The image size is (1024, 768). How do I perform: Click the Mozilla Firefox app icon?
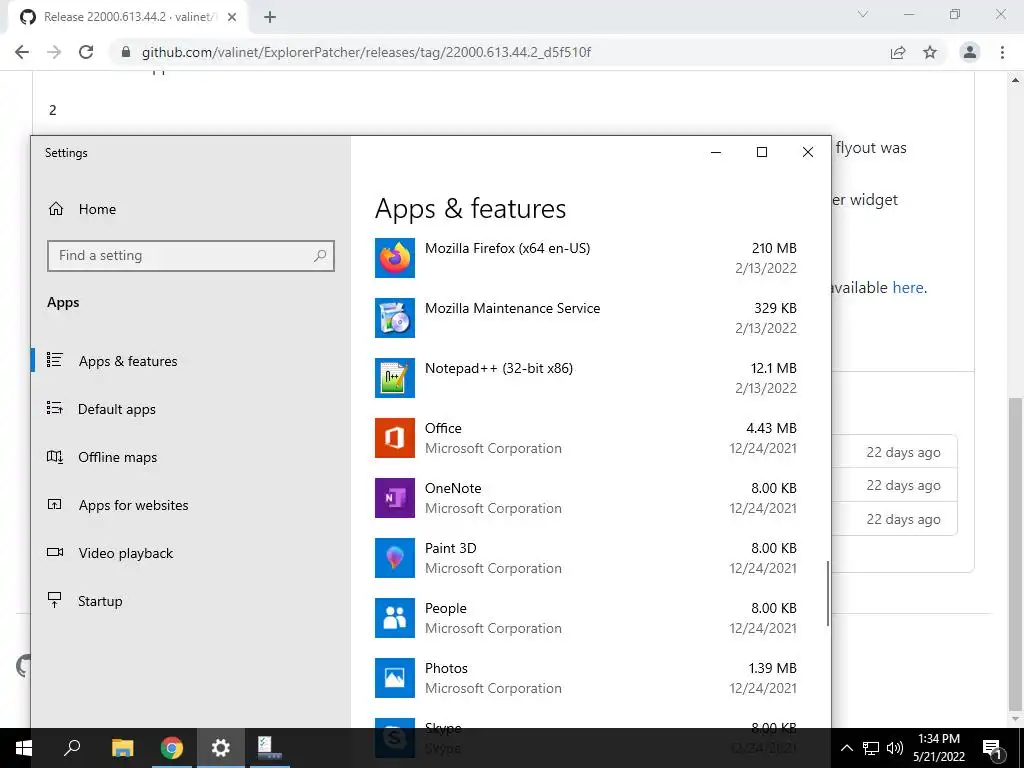coord(394,258)
